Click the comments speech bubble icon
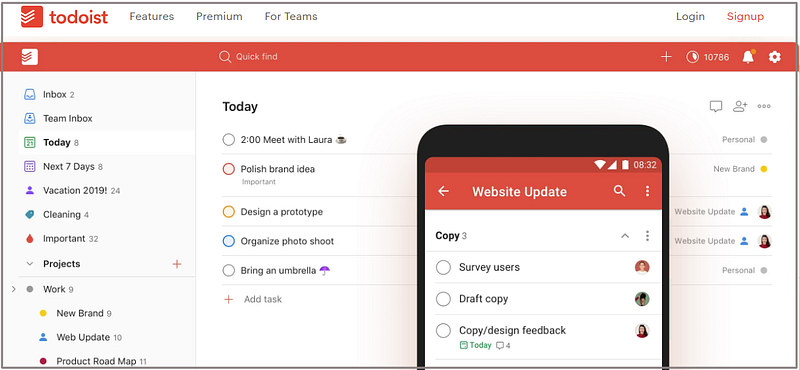The height and width of the screenshot is (370, 800). click(x=716, y=107)
